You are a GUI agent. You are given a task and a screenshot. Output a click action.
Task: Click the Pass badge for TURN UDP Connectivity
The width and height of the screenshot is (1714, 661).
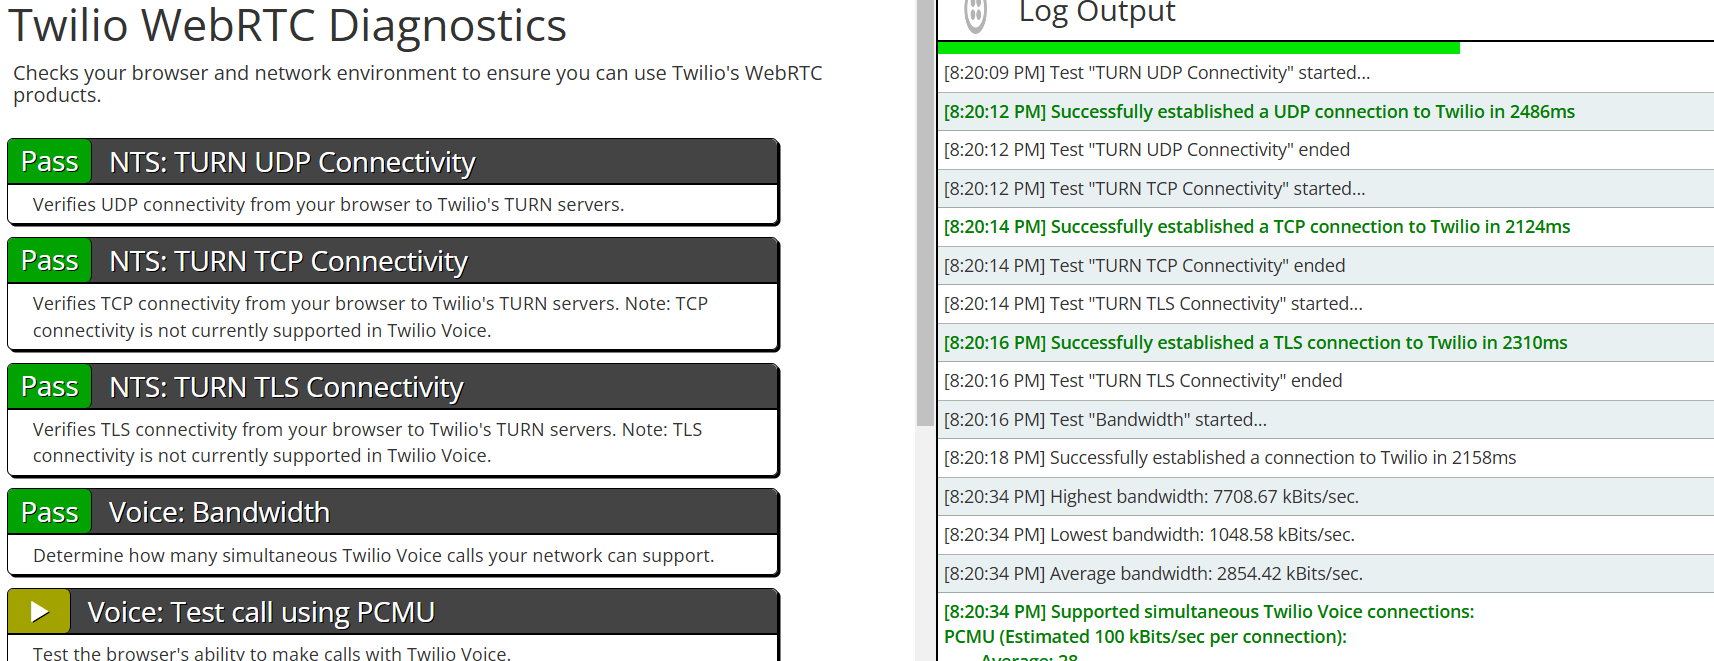click(x=50, y=162)
